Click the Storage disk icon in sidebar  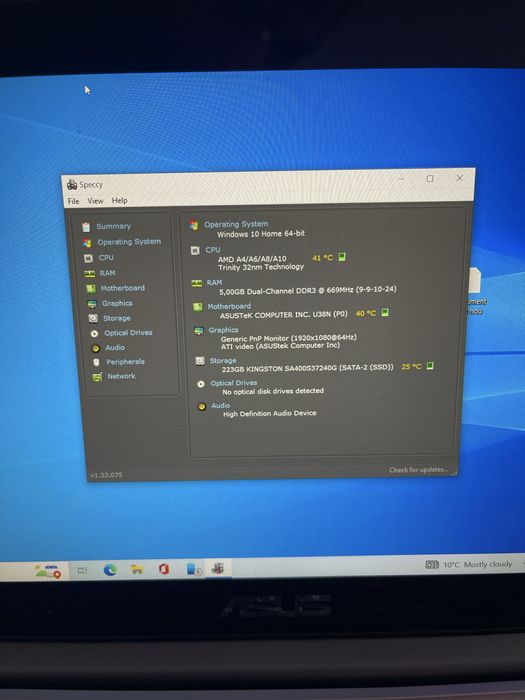click(x=93, y=318)
